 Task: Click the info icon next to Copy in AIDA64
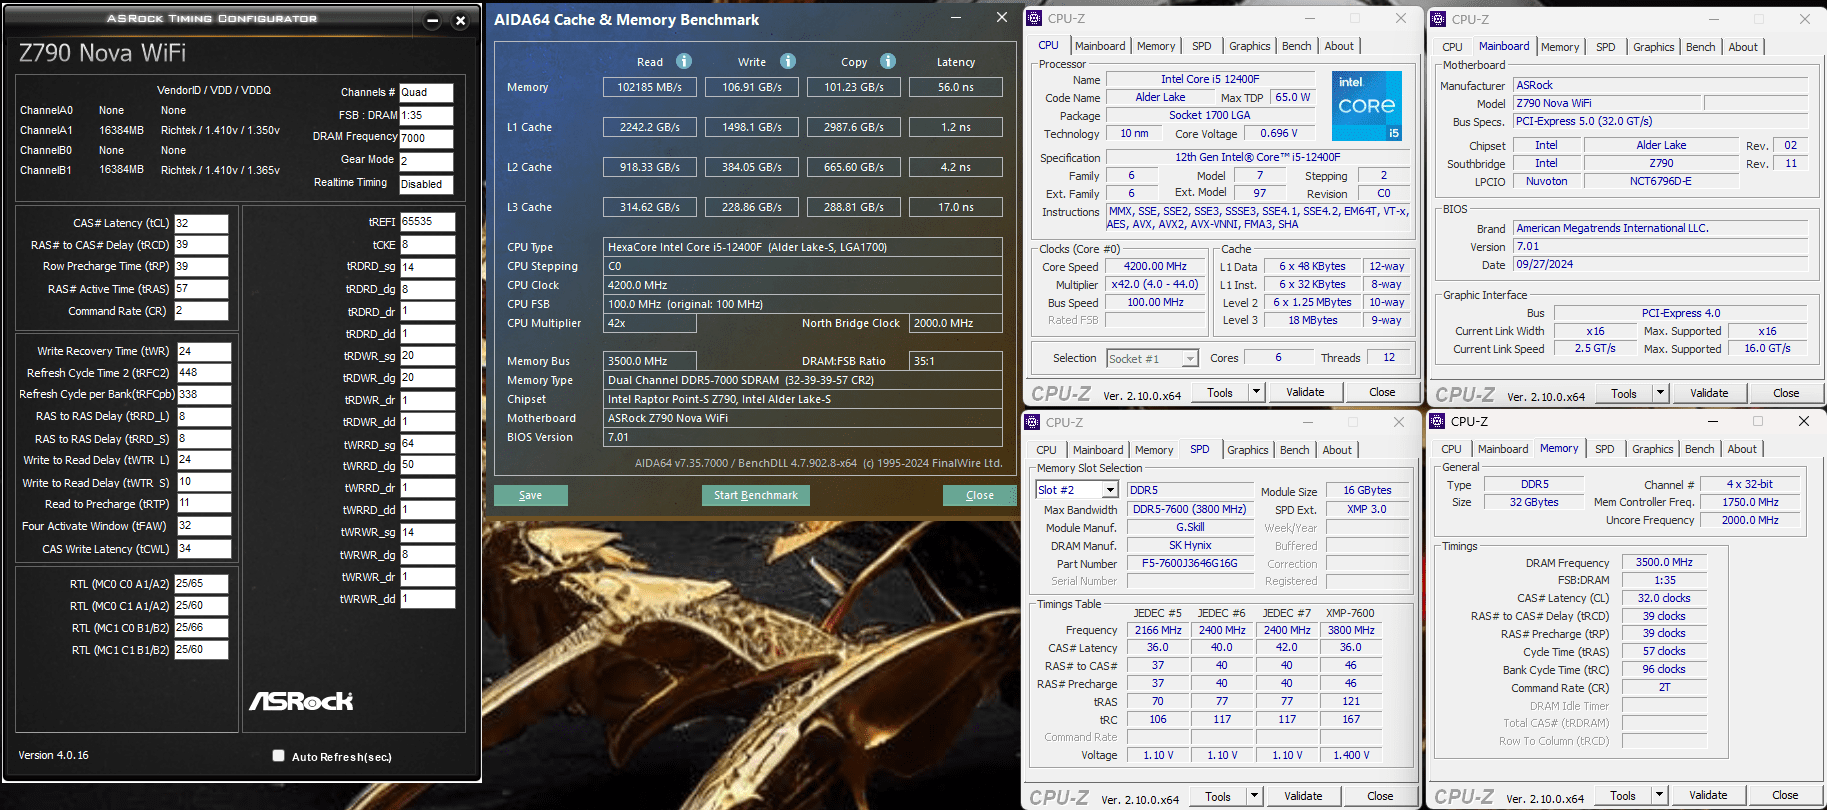[888, 61]
